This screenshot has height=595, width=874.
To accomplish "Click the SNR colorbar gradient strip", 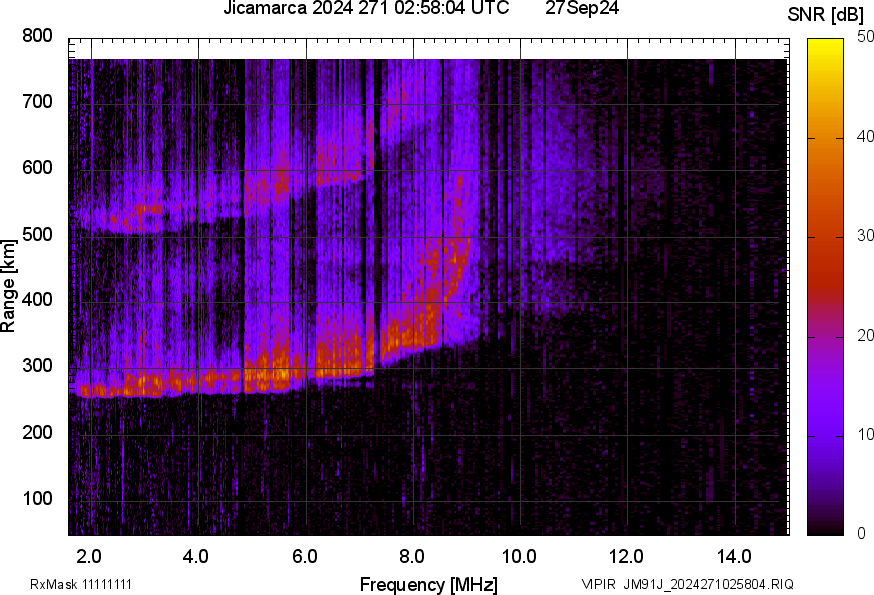I will 825,287.
